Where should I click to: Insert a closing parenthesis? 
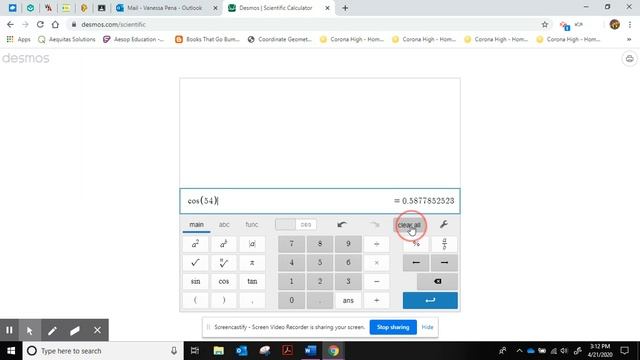click(x=224, y=300)
